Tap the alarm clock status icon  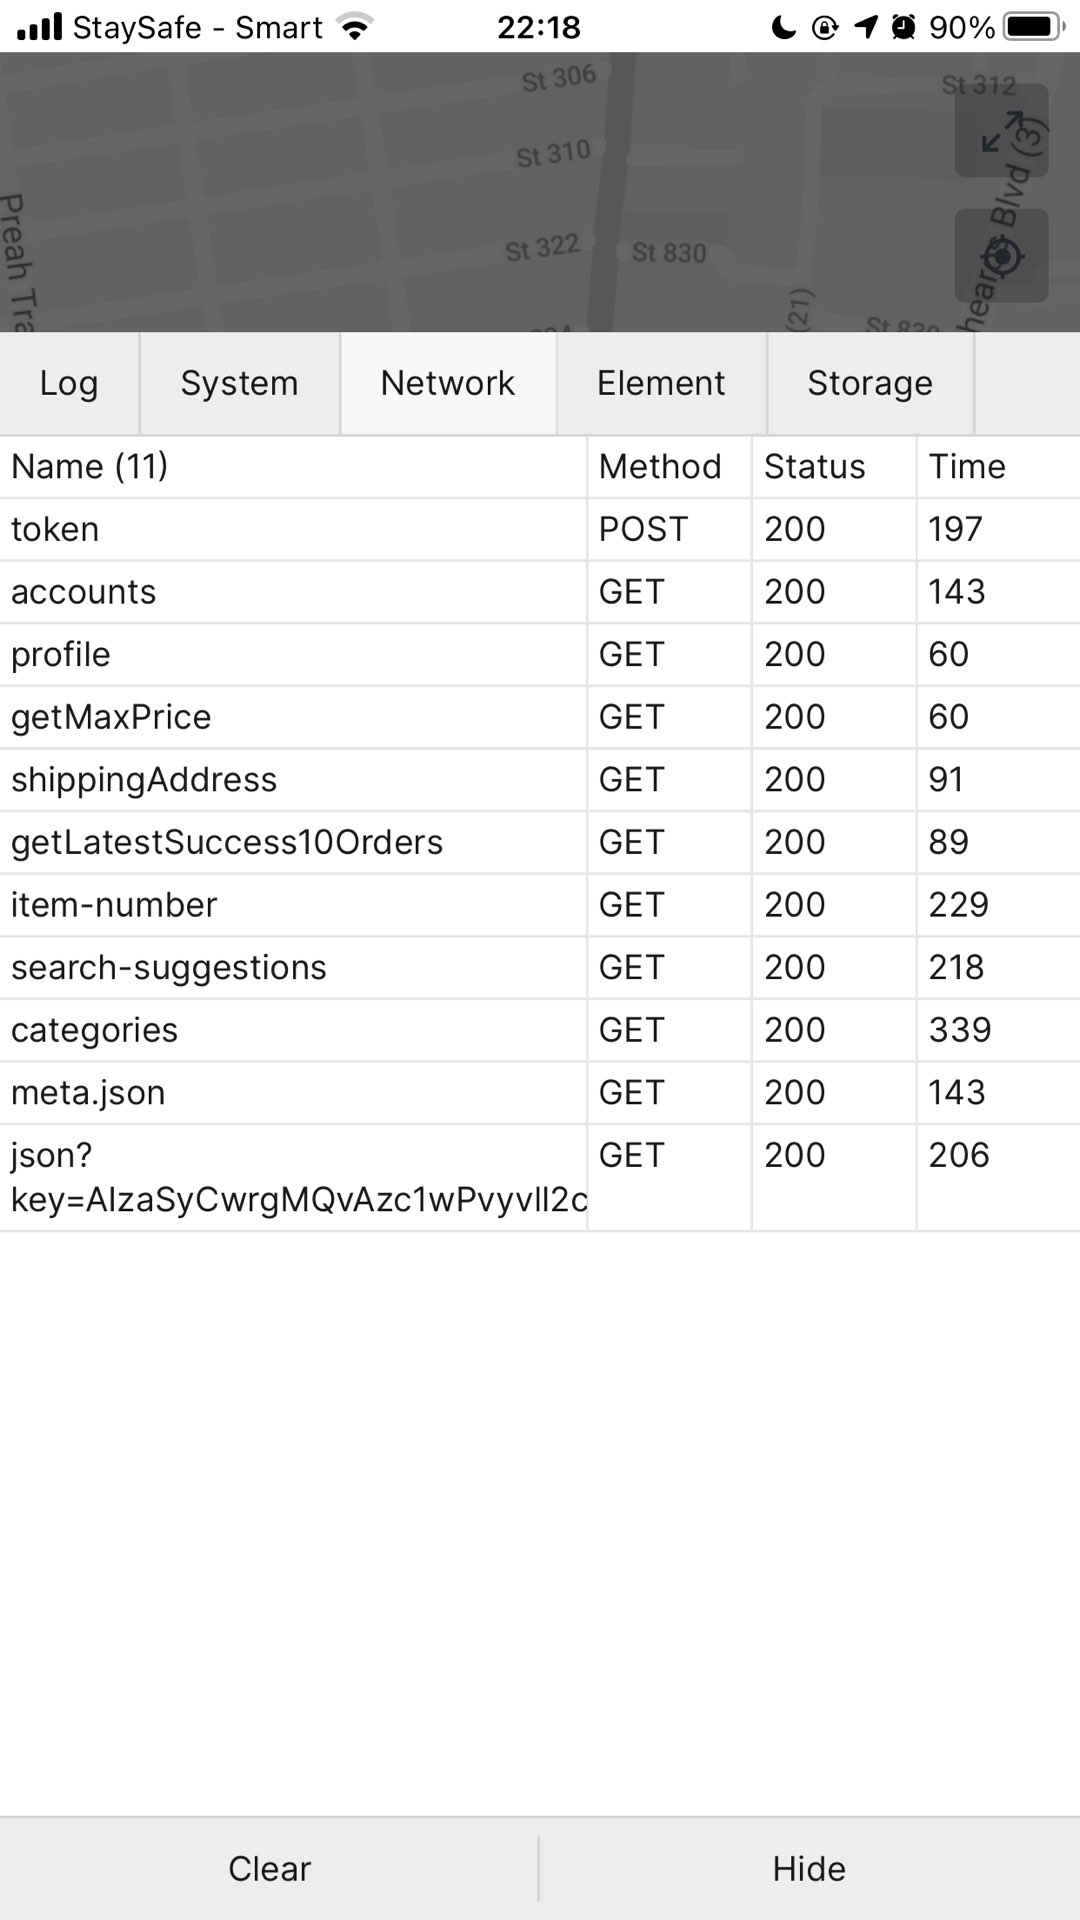coord(903,27)
